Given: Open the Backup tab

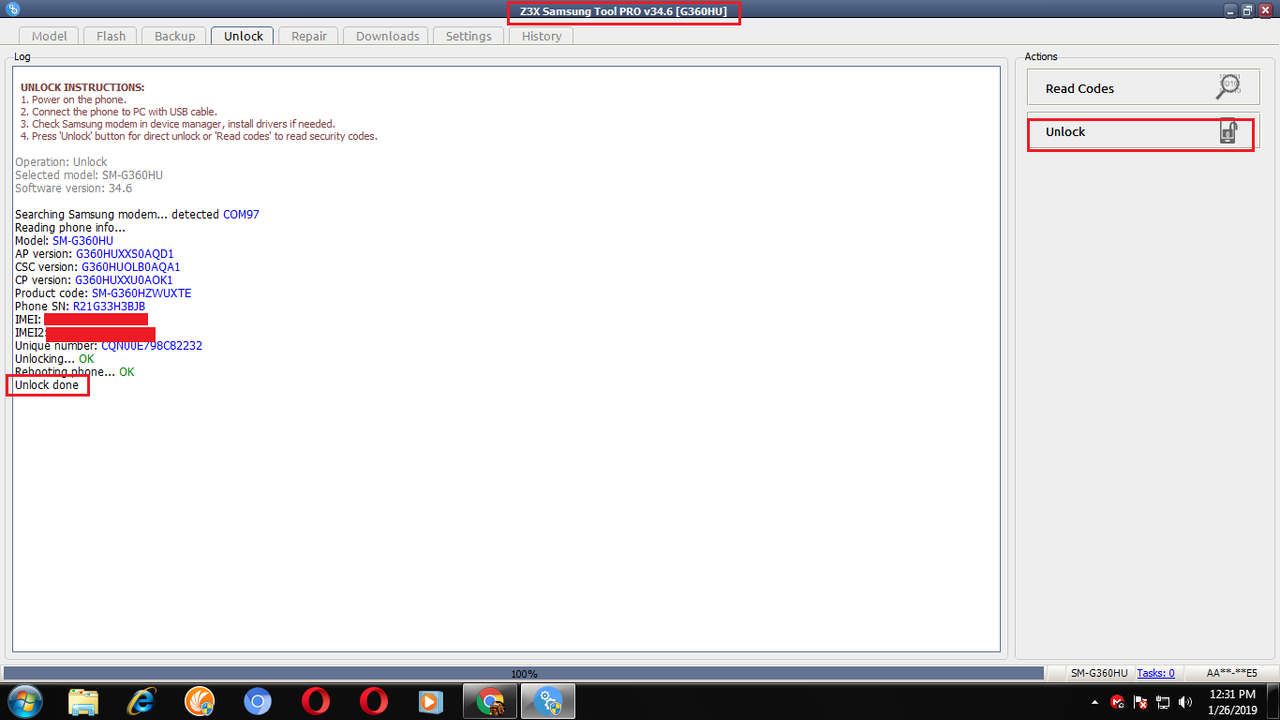Looking at the screenshot, I should coord(175,36).
